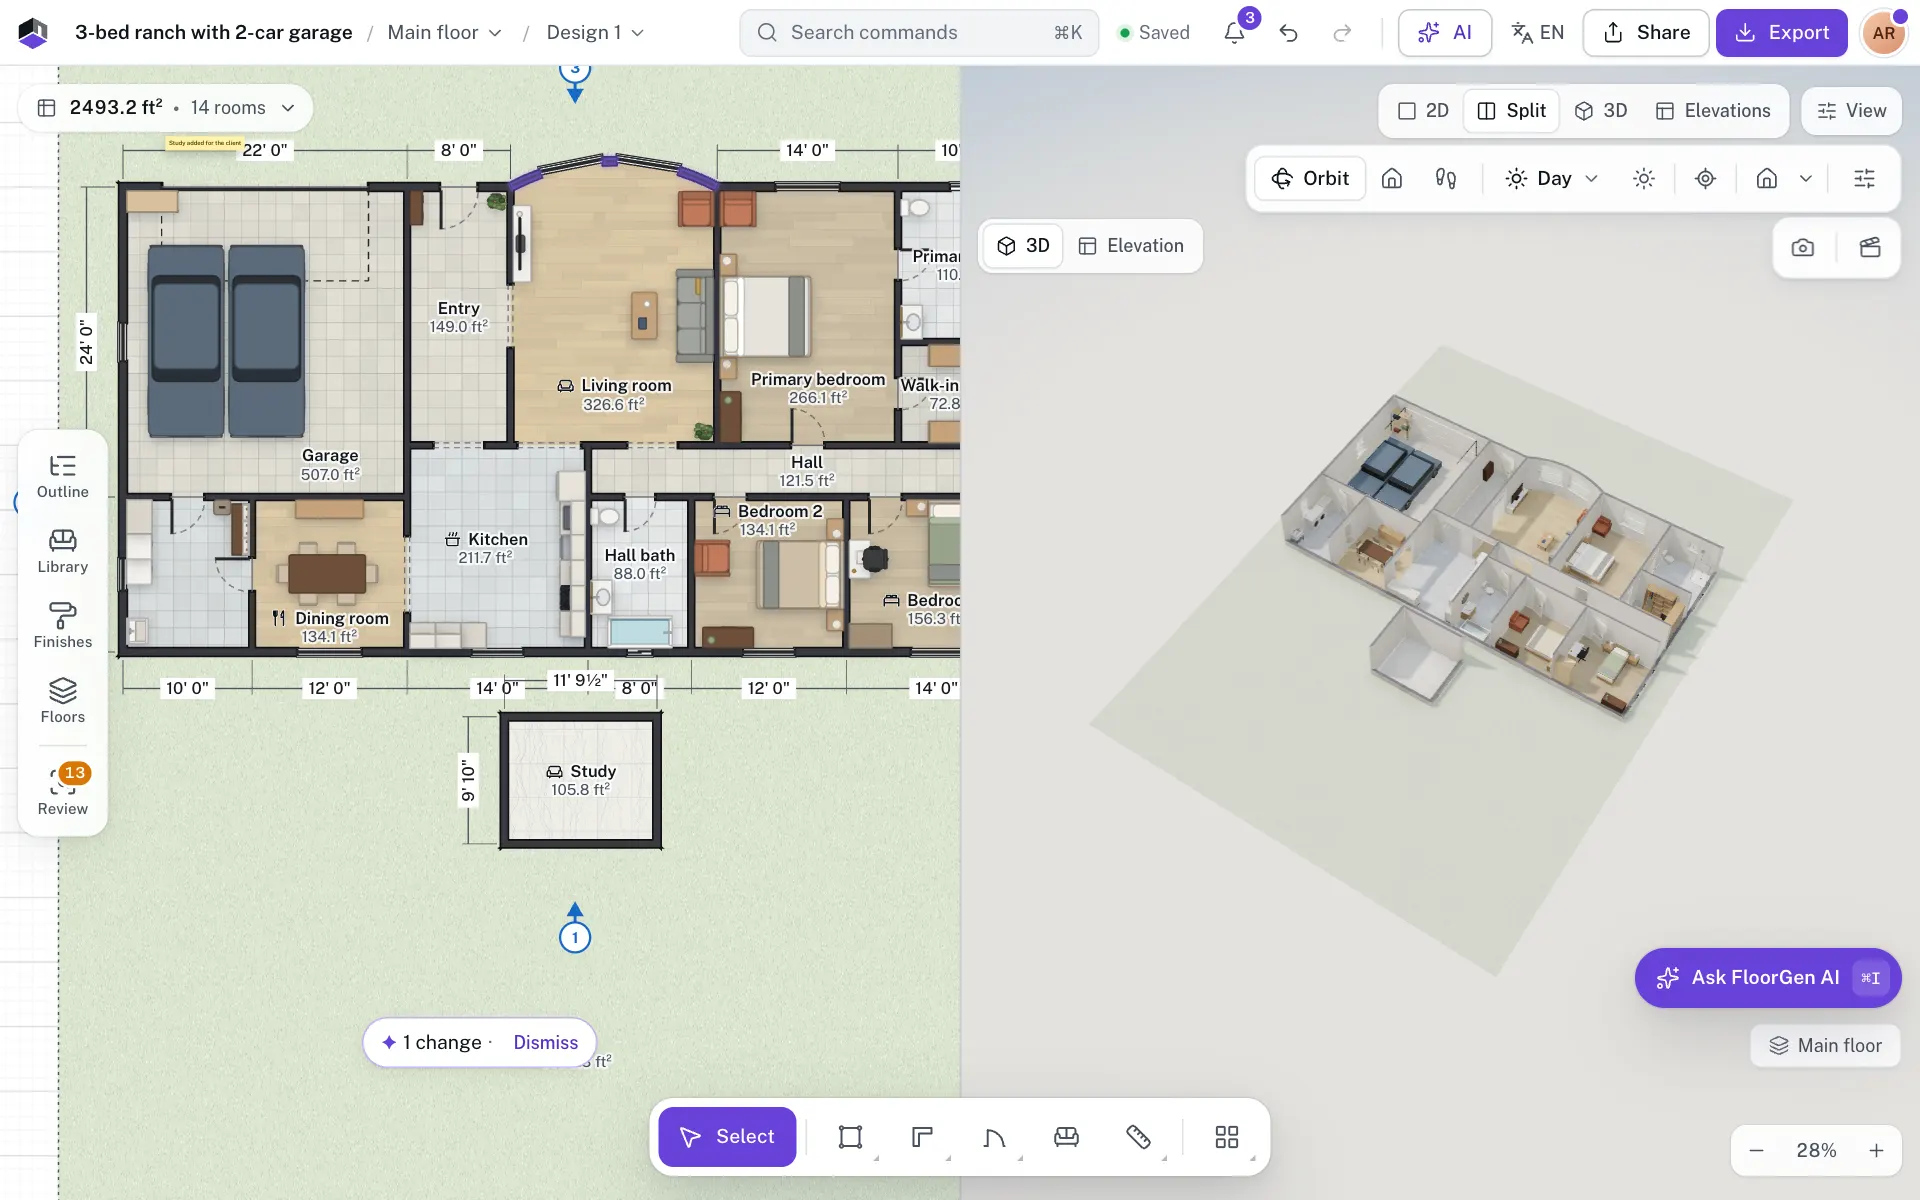Click the target focus icon

pyautogui.click(x=1705, y=178)
